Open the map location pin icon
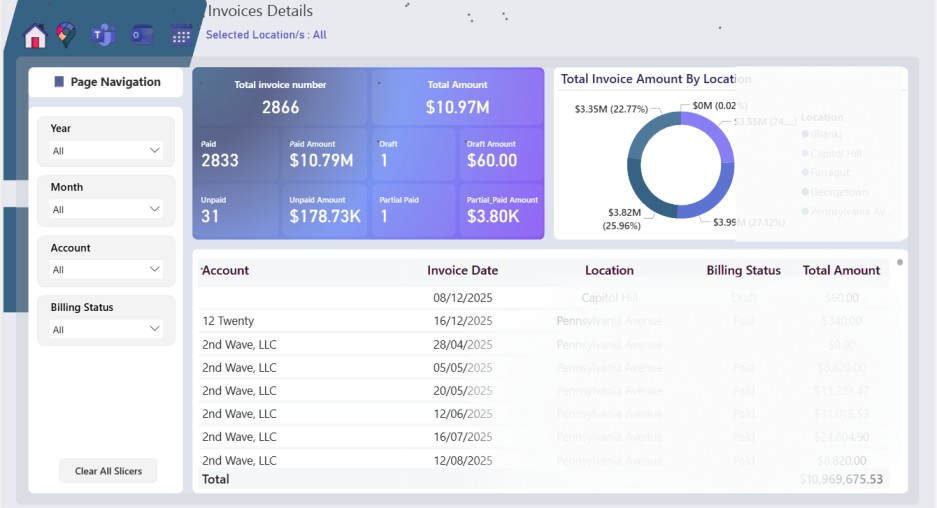 tap(66, 36)
